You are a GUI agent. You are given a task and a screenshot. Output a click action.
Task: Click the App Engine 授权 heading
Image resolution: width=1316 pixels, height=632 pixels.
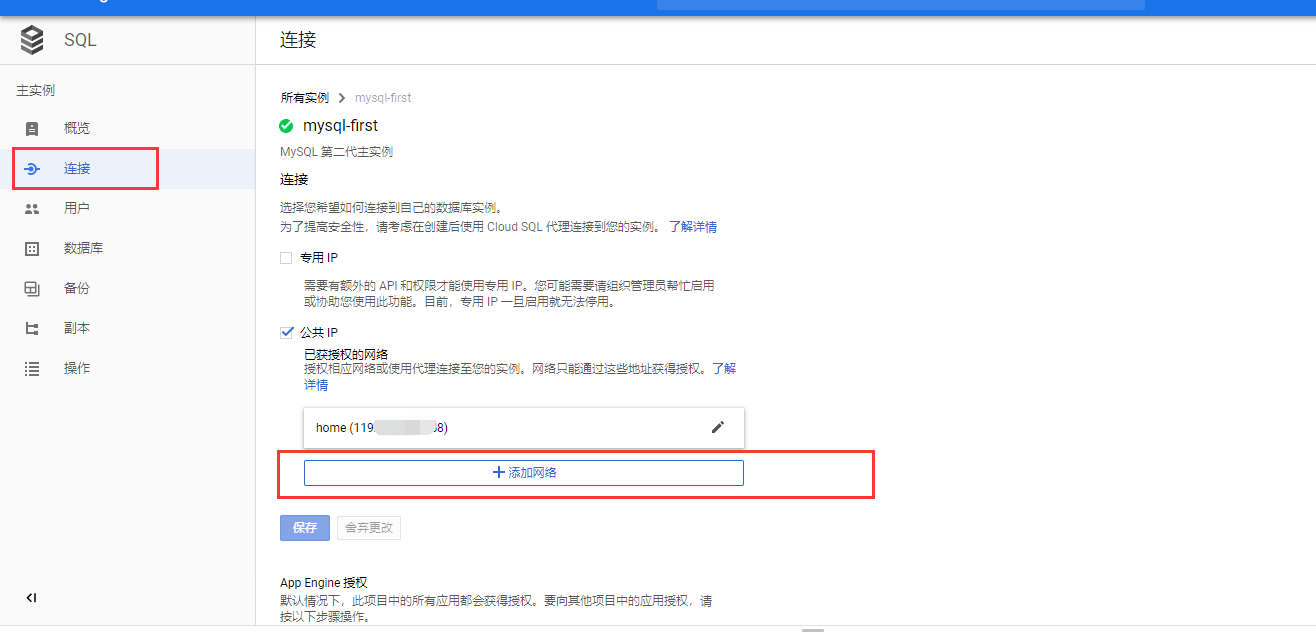click(x=324, y=582)
